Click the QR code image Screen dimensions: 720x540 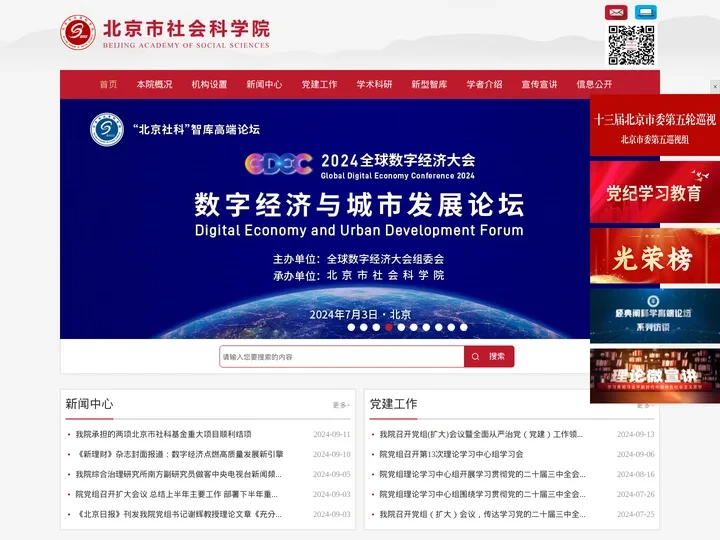pos(631,45)
